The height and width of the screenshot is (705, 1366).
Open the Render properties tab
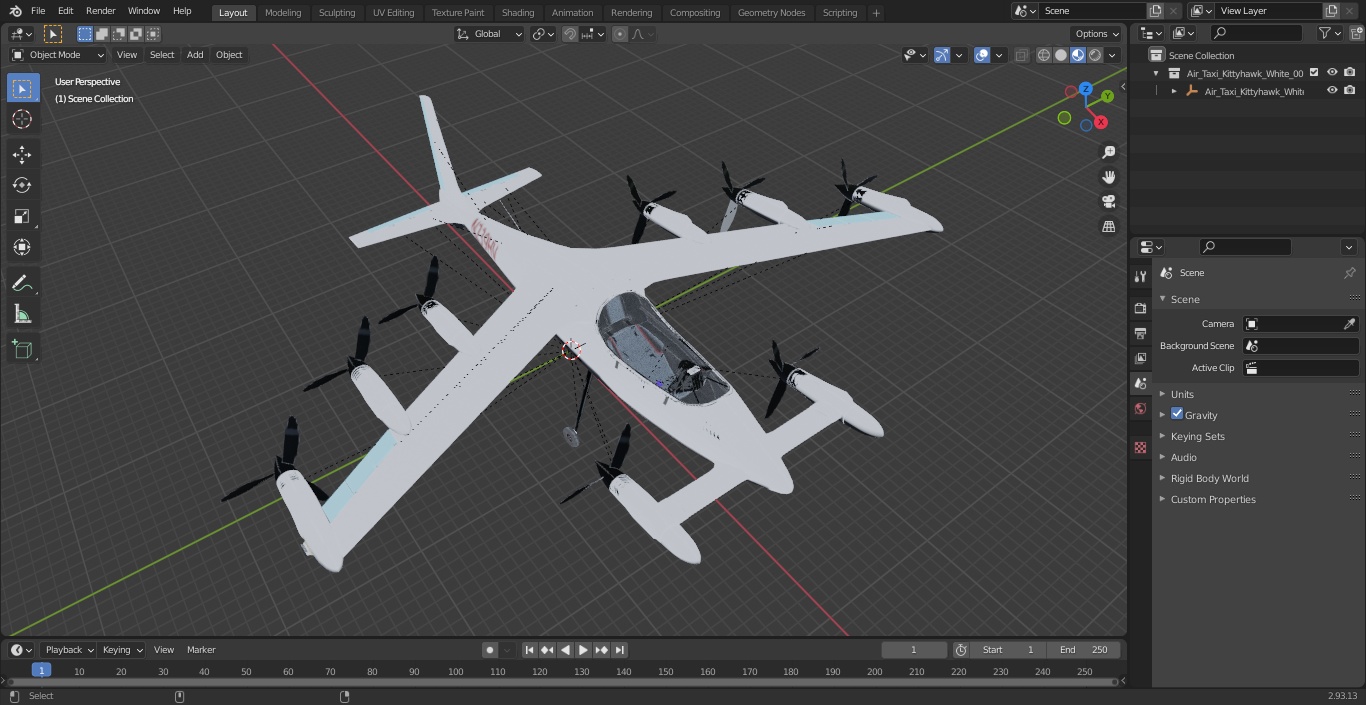pos(1140,308)
